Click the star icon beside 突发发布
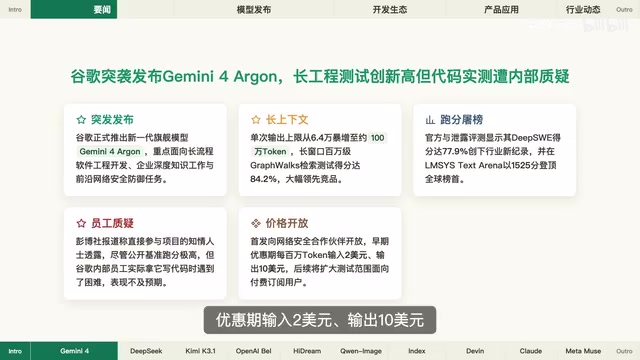This screenshot has width=640, height=360. [x=81, y=120]
